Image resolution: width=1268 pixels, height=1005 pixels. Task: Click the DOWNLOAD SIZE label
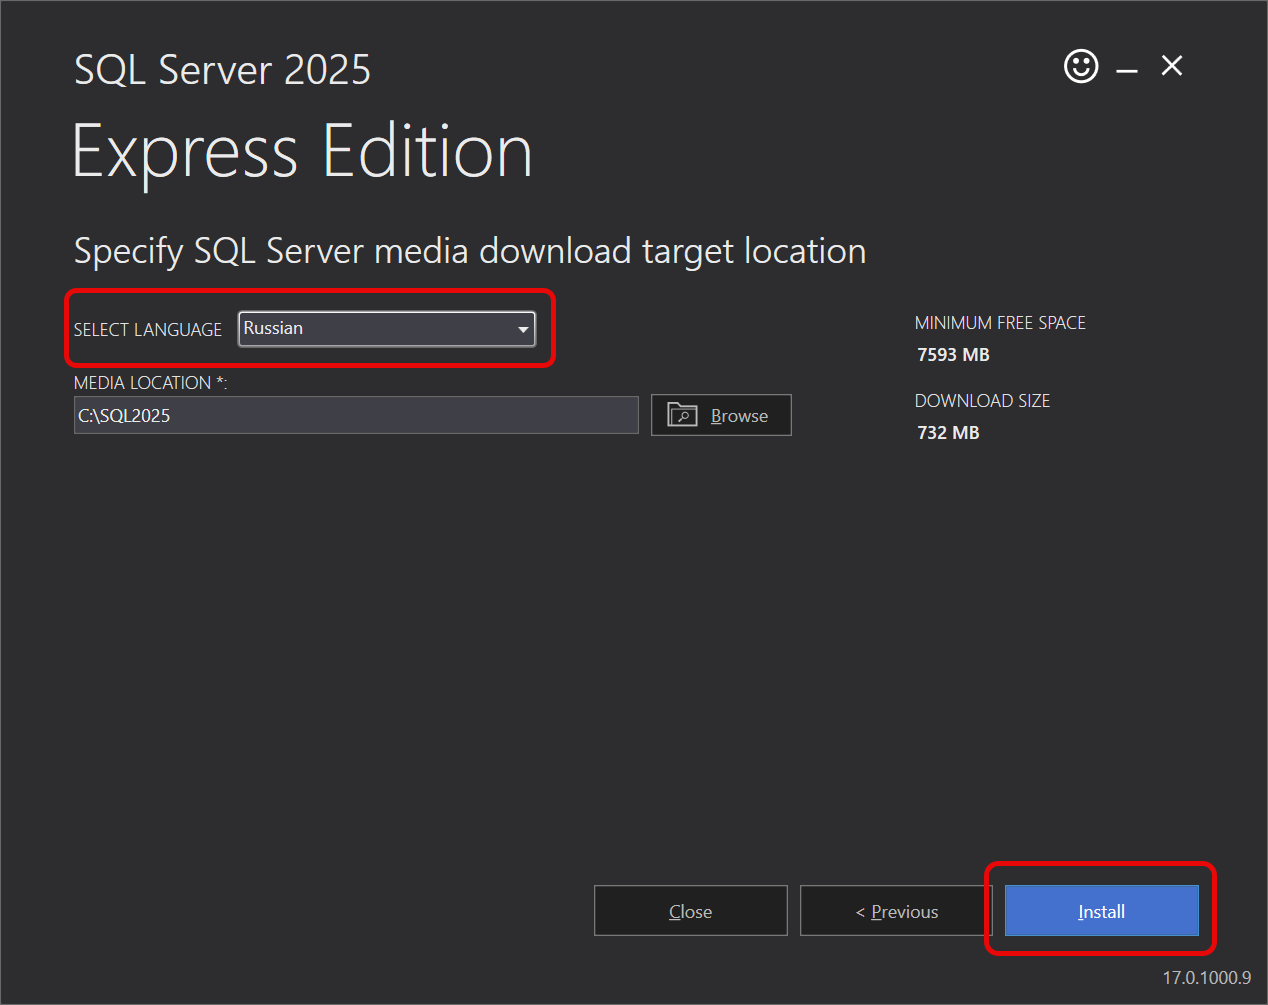982,401
